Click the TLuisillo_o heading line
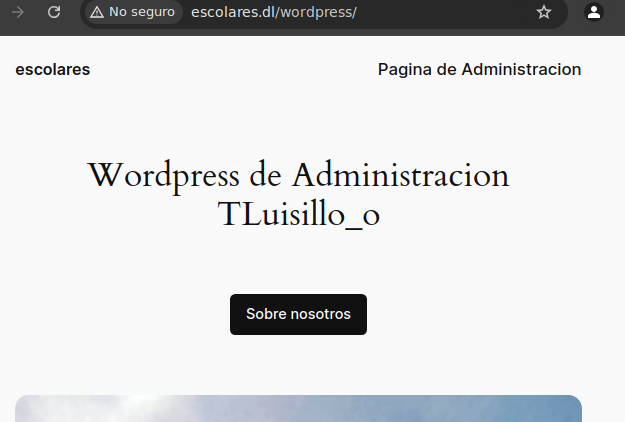 299,215
